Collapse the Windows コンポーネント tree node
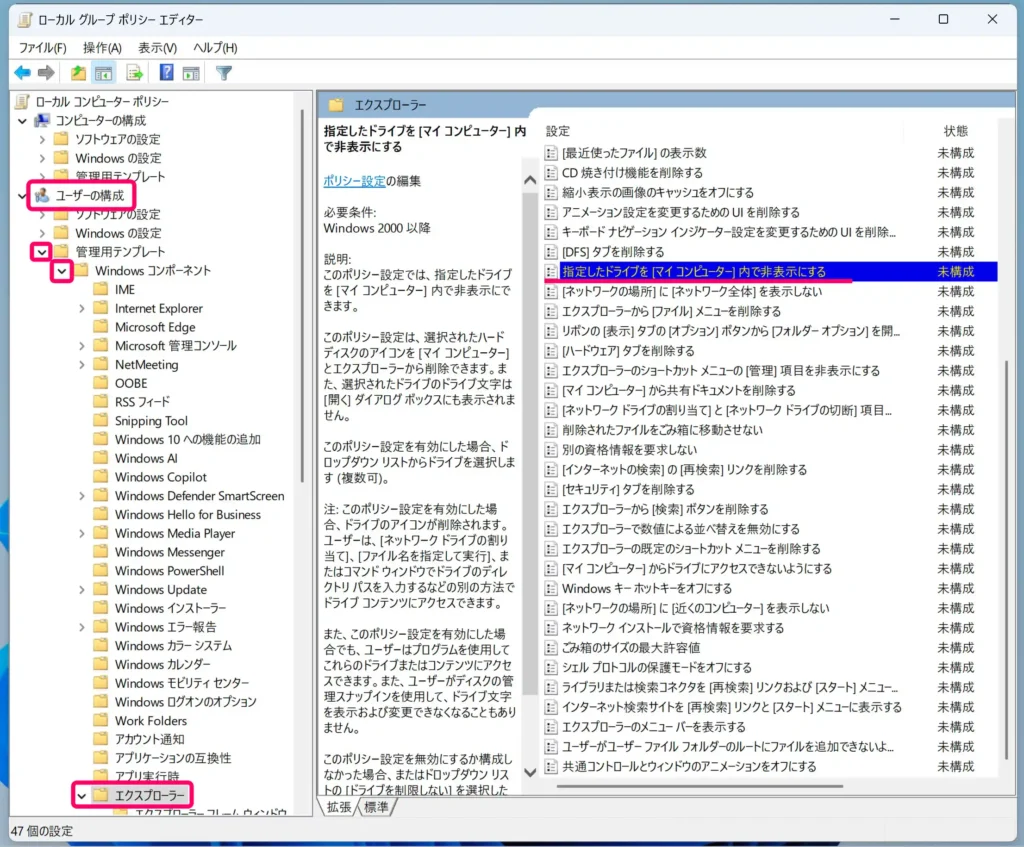This screenshot has width=1024, height=847. (62, 271)
